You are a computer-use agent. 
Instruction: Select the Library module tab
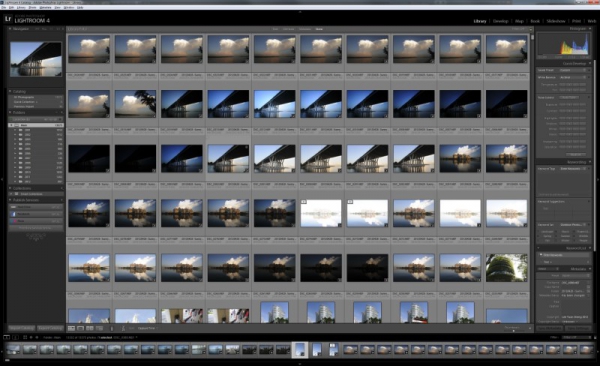[480, 21]
